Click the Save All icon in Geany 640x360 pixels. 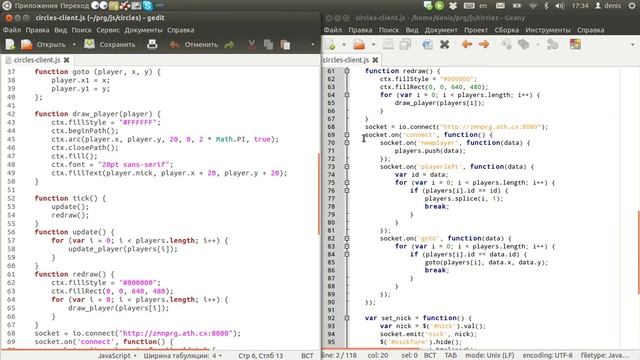[x=405, y=44]
